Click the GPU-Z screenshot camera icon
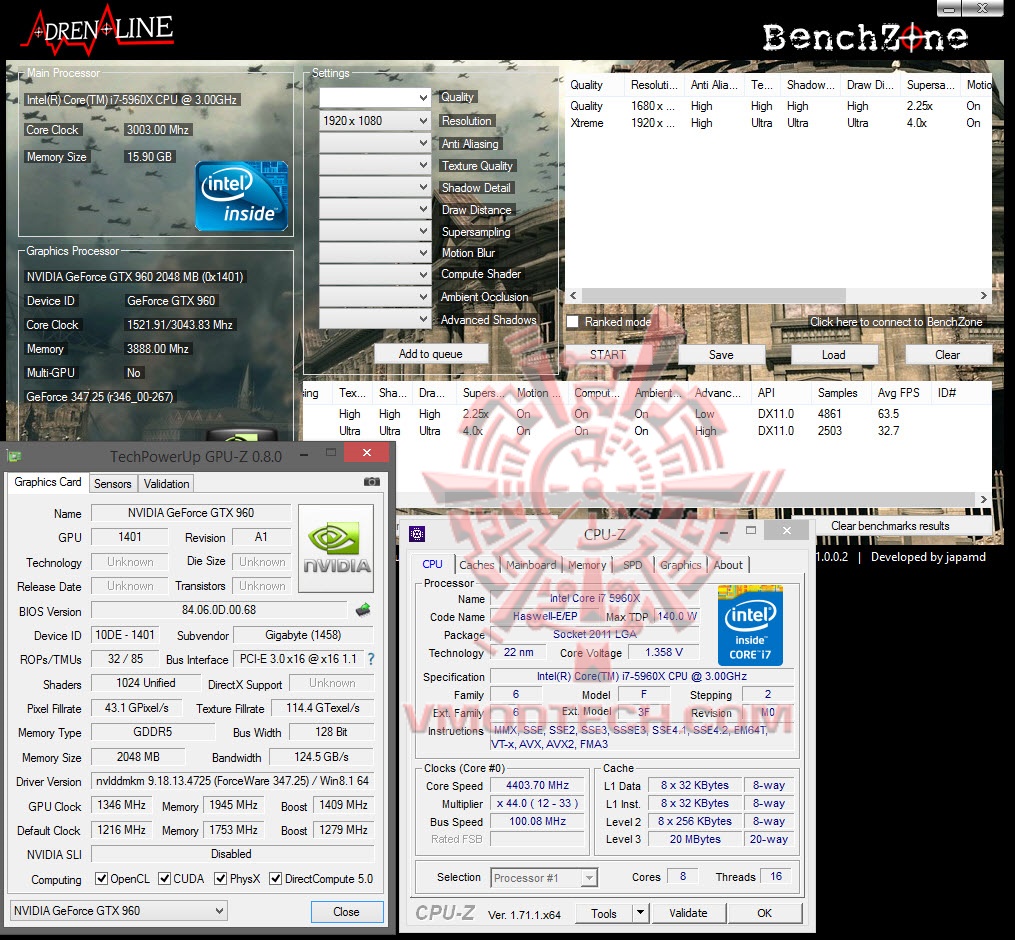1015x940 pixels. click(372, 482)
